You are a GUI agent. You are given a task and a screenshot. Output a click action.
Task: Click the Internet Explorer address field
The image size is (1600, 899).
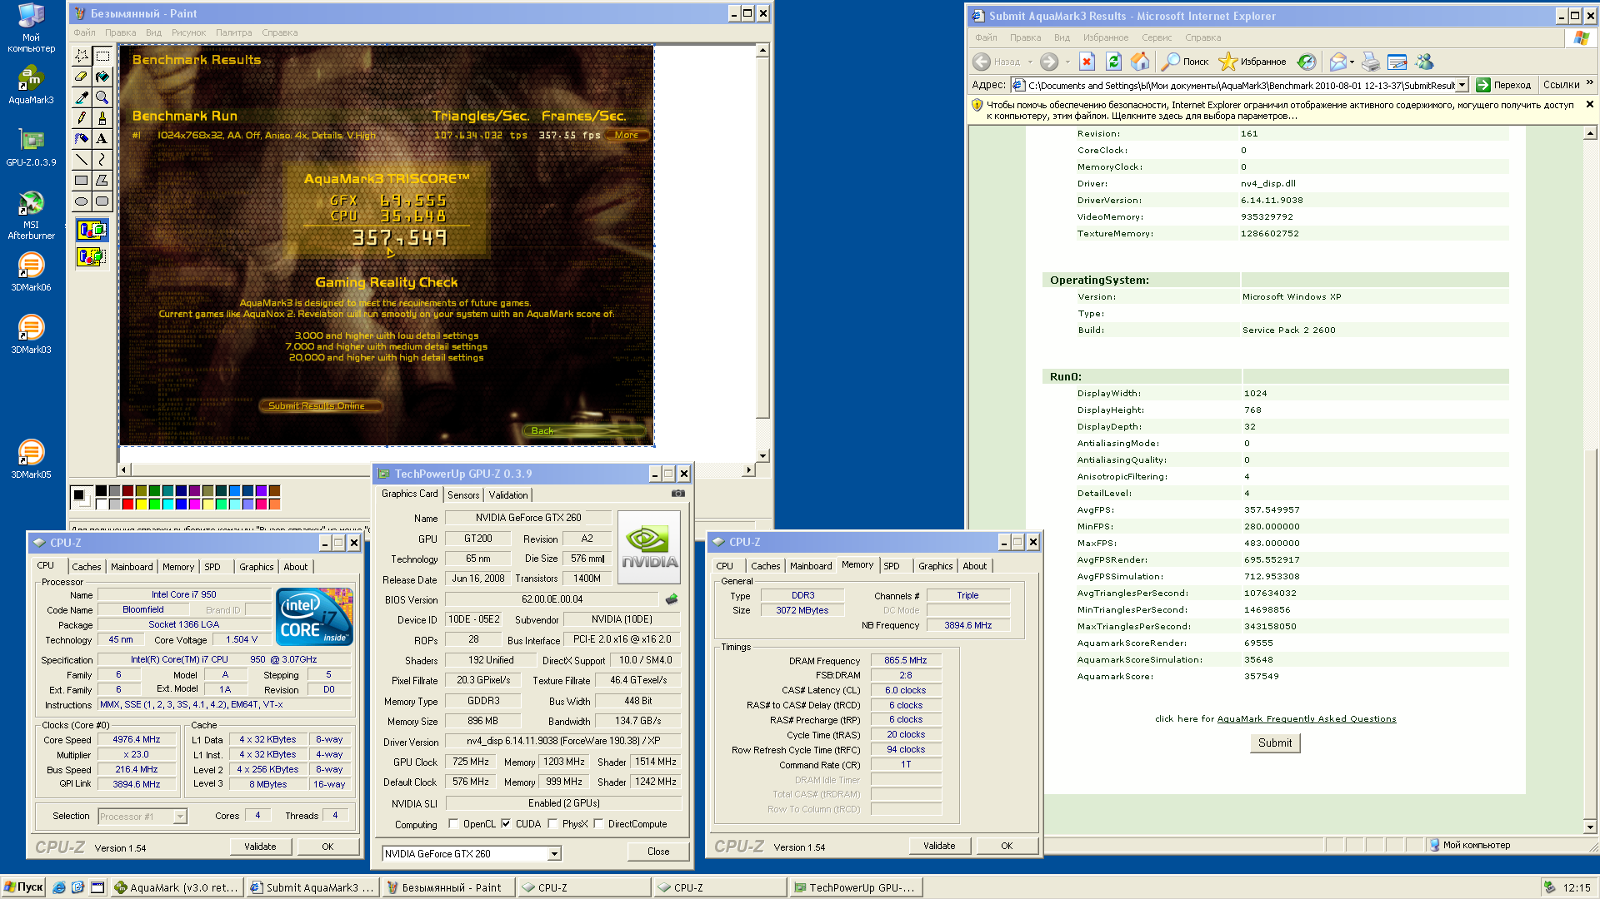click(x=1239, y=86)
